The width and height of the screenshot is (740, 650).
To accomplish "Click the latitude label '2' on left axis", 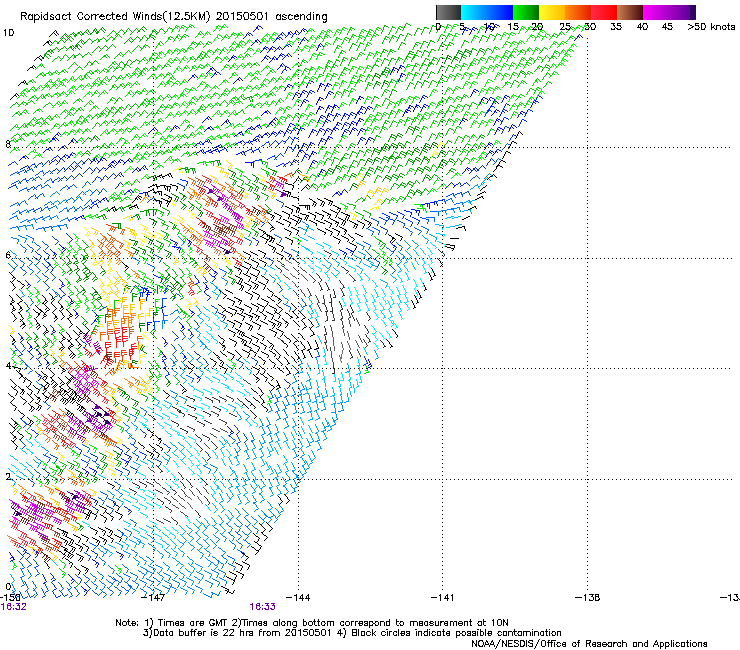I will click(8, 477).
